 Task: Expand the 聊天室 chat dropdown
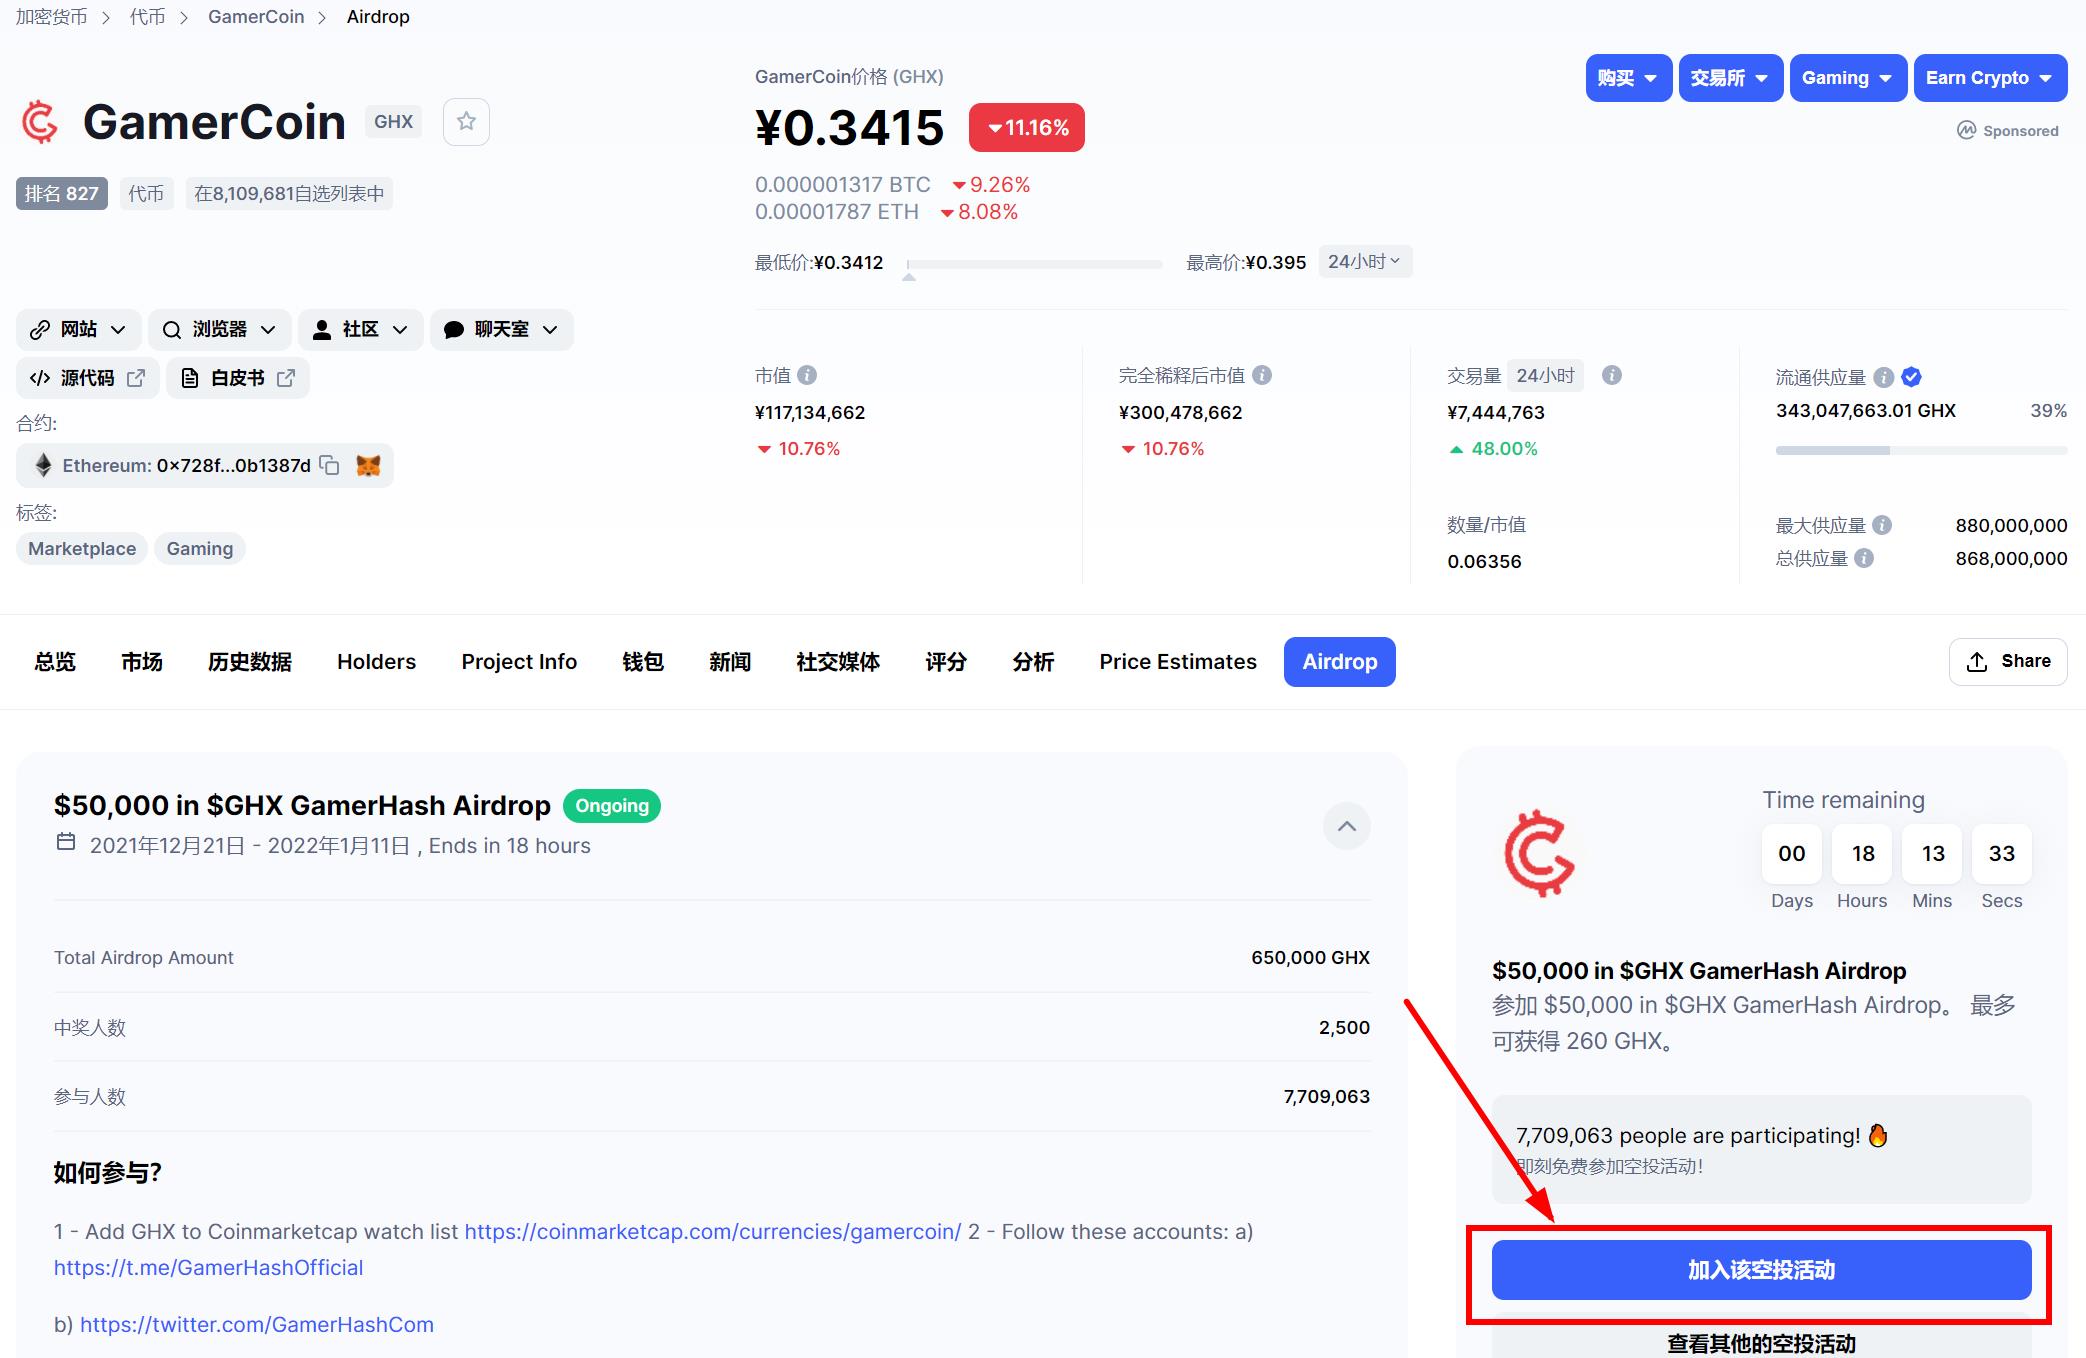(502, 330)
